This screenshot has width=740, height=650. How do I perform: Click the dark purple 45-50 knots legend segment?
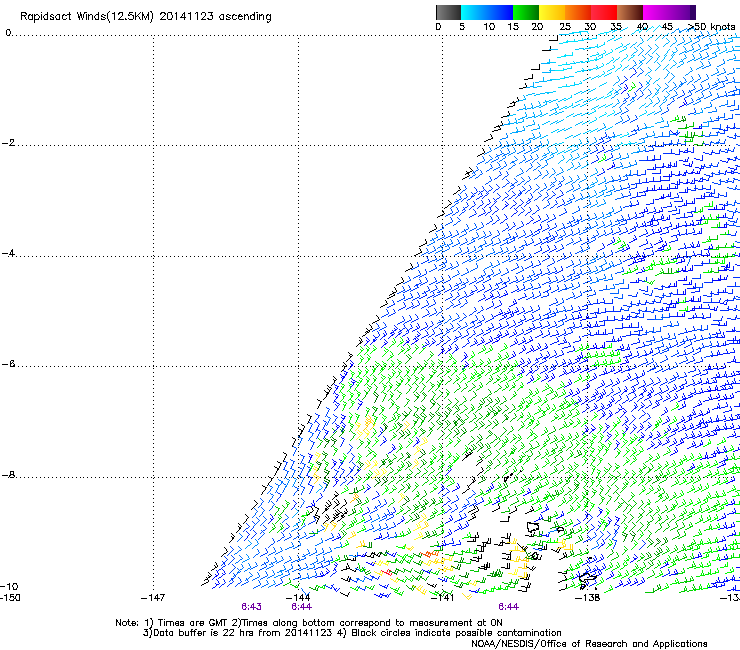pyautogui.click(x=682, y=12)
